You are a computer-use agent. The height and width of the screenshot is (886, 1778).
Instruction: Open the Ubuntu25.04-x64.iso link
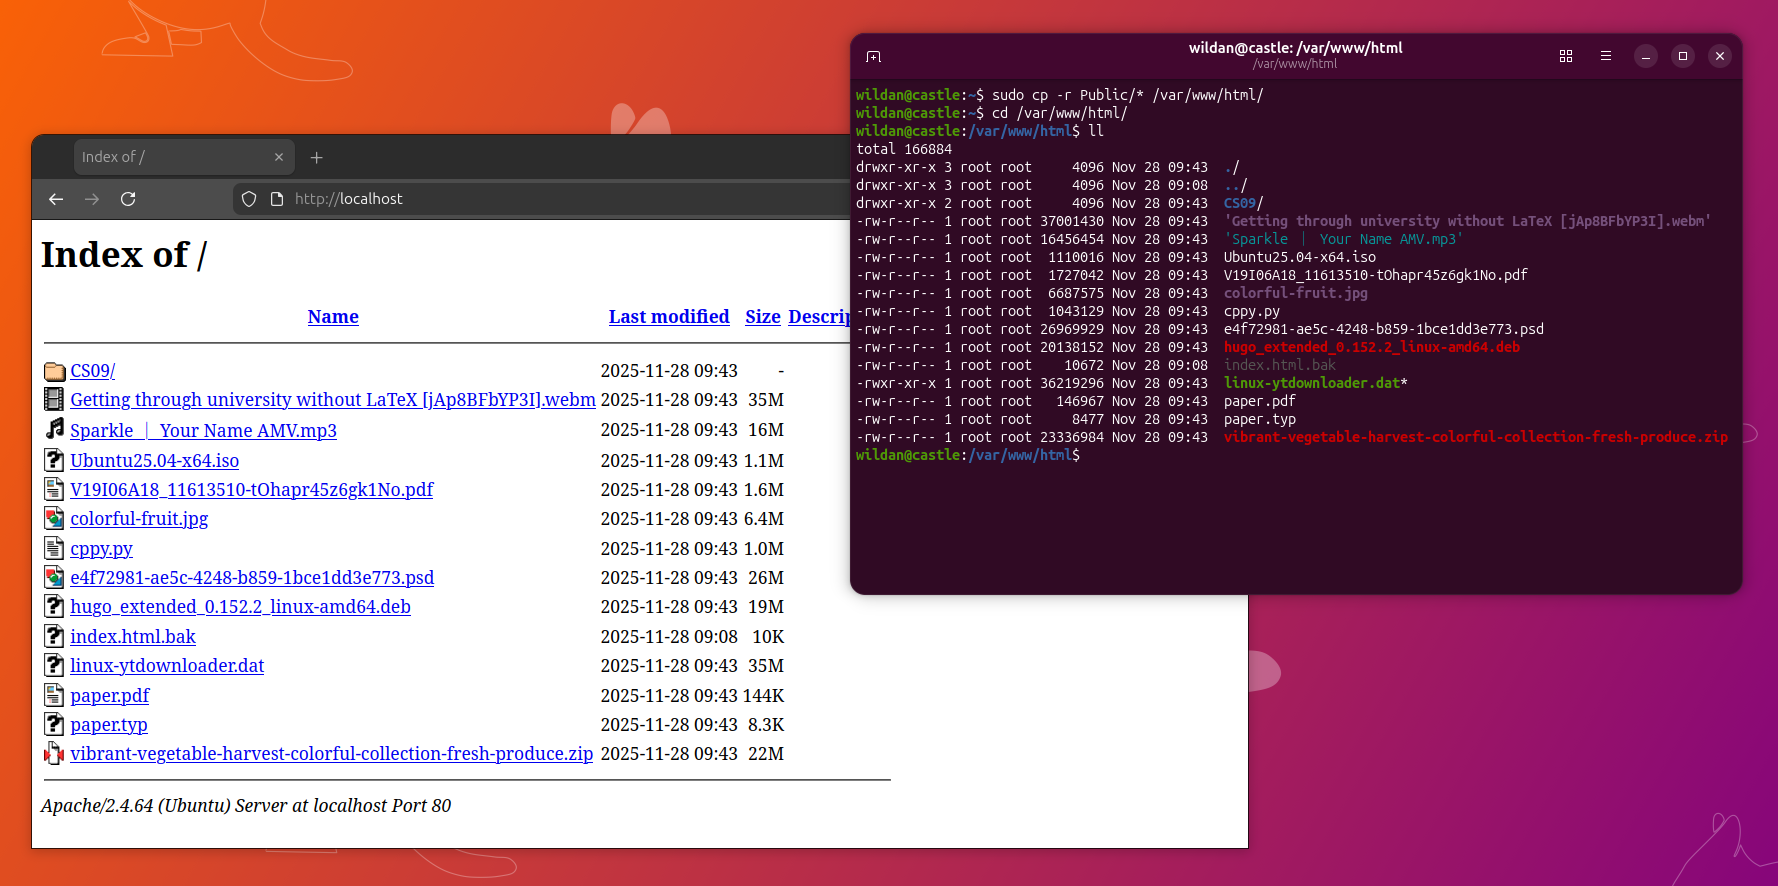click(154, 461)
